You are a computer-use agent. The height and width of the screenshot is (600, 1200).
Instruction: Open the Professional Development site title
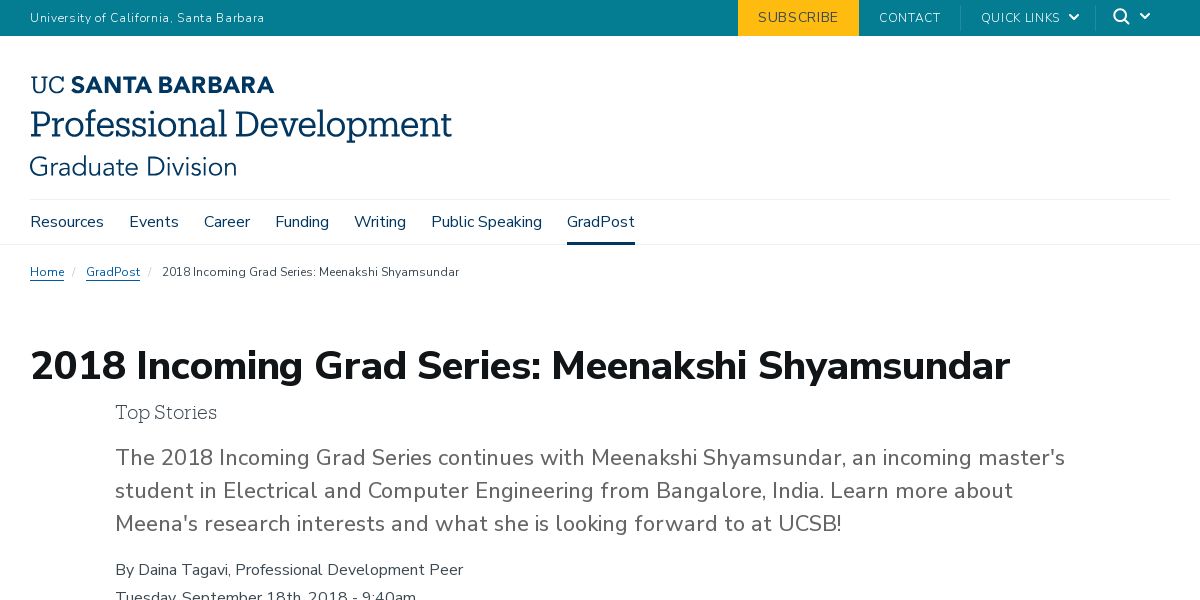point(241,125)
